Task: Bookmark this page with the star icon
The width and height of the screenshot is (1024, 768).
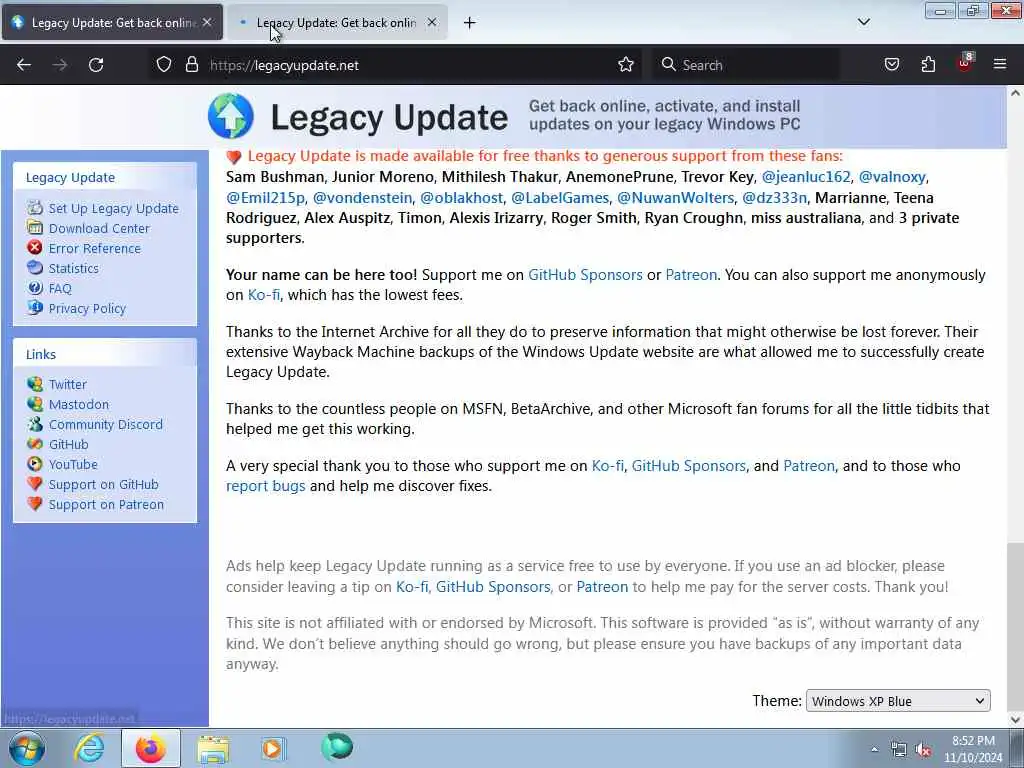Action: coord(626,65)
